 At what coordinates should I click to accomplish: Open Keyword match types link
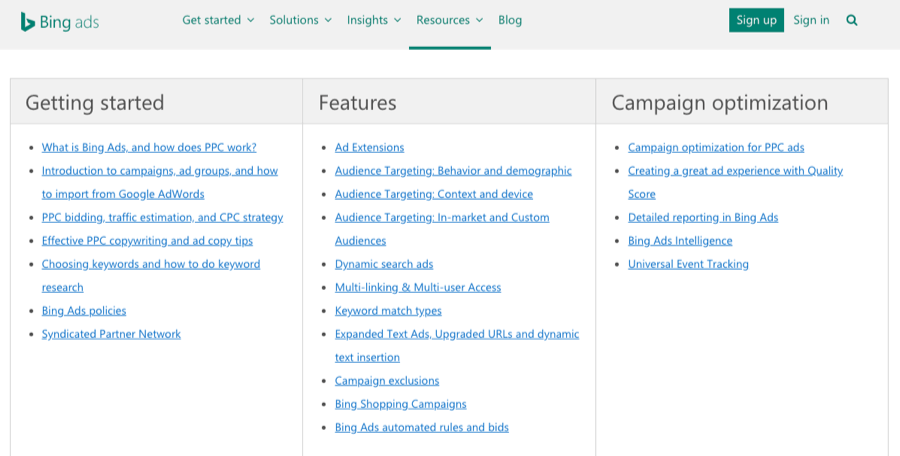pyautogui.click(x=388, y=311)
